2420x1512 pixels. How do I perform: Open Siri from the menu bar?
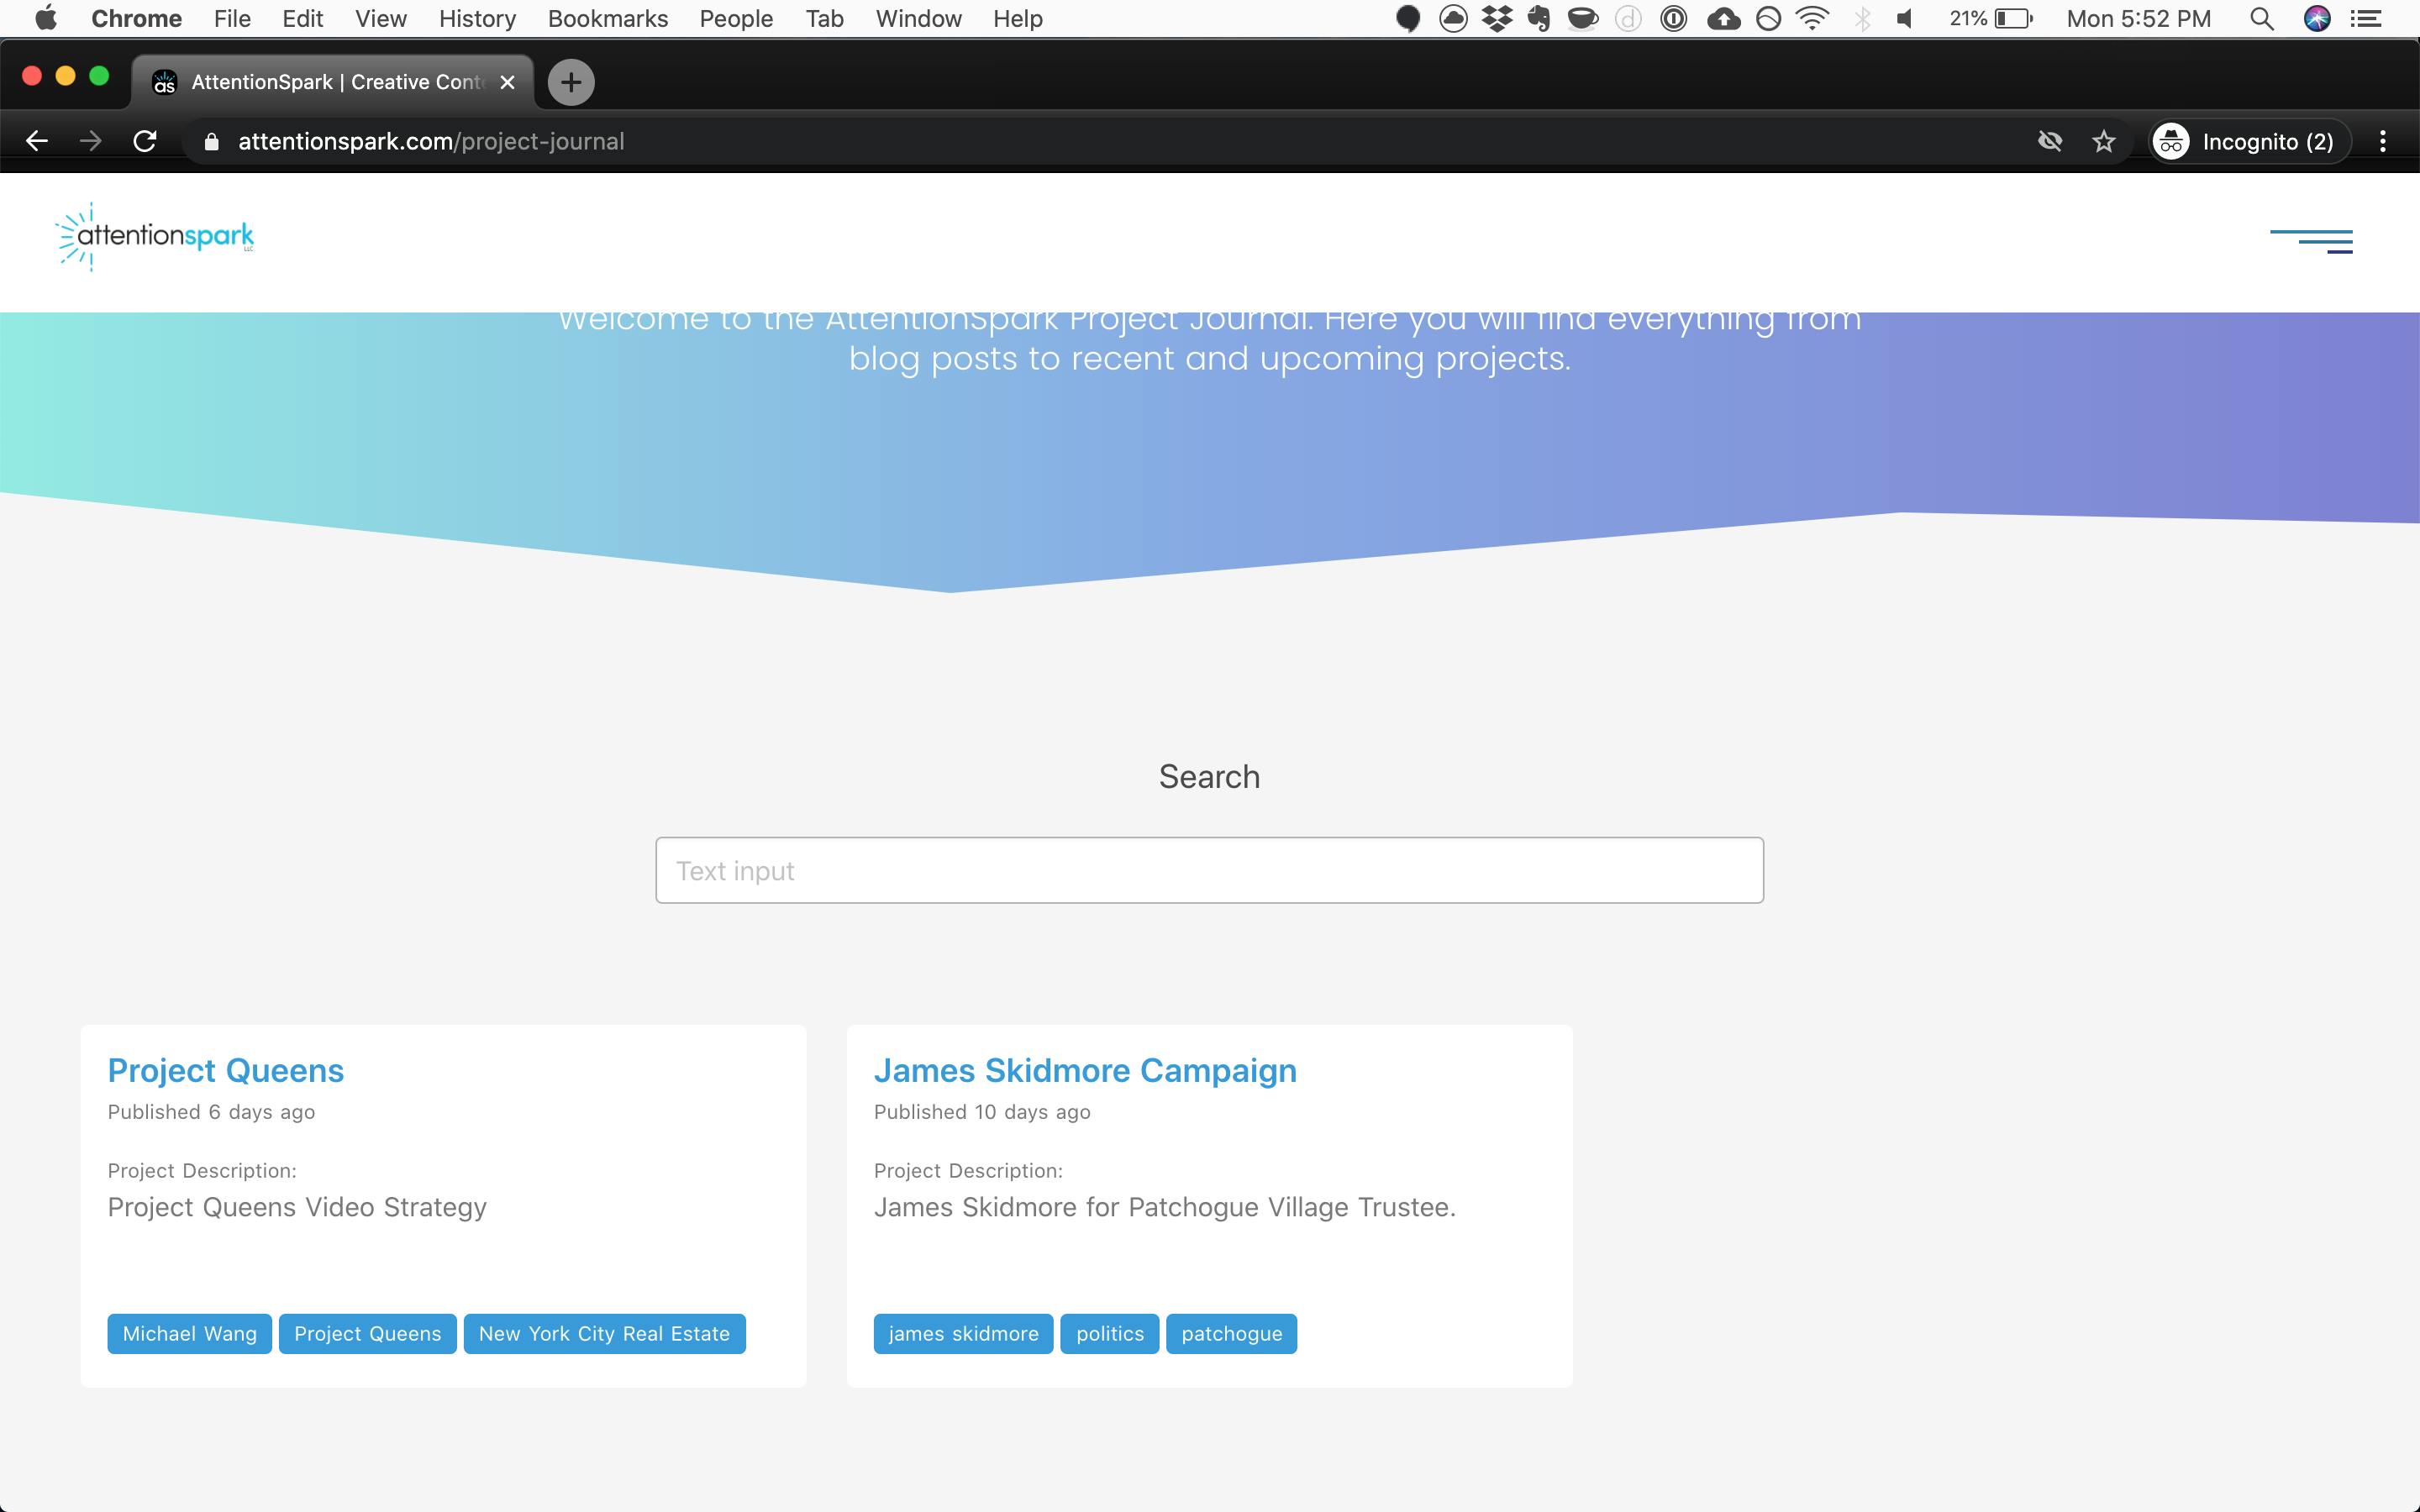[2317, 18]
